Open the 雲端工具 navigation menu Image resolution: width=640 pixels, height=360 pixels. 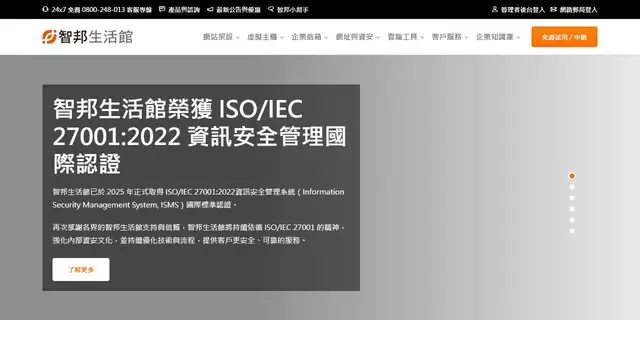[x=406, y=37]
